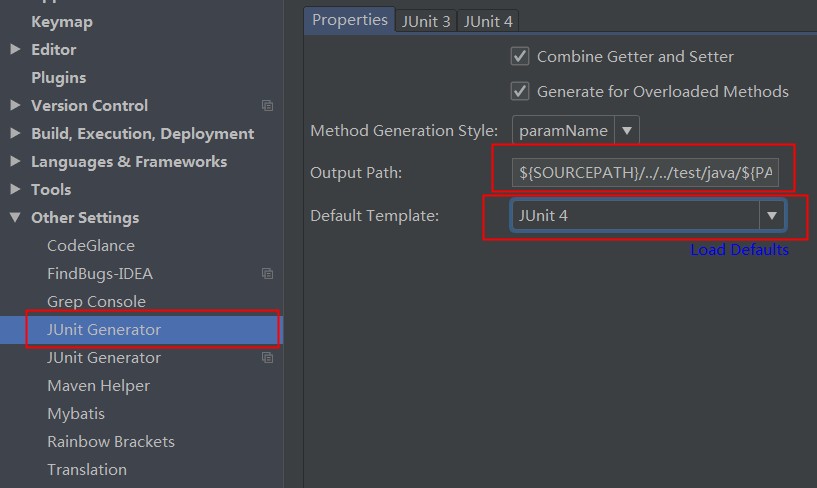Open Keymap settings

coord(62,22)
